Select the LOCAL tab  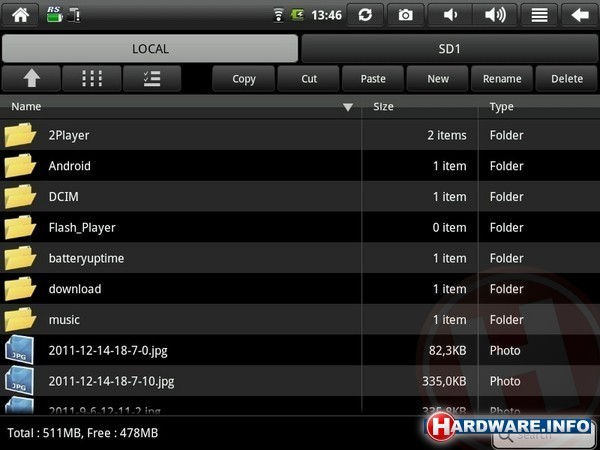coord(150,48)
